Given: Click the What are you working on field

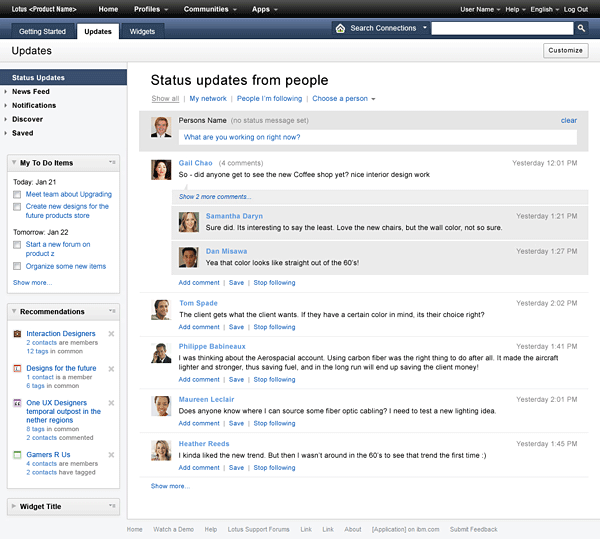Looking at the screenshot, I should 378,137.
